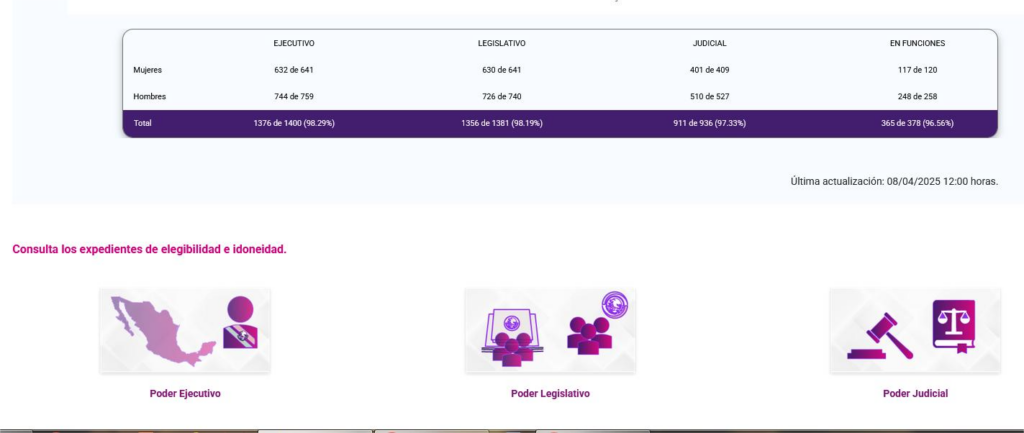This screenshot has width=1024, height=433.
Task: Select the LEGISLATIVO column header
Action: click(501, 44)
